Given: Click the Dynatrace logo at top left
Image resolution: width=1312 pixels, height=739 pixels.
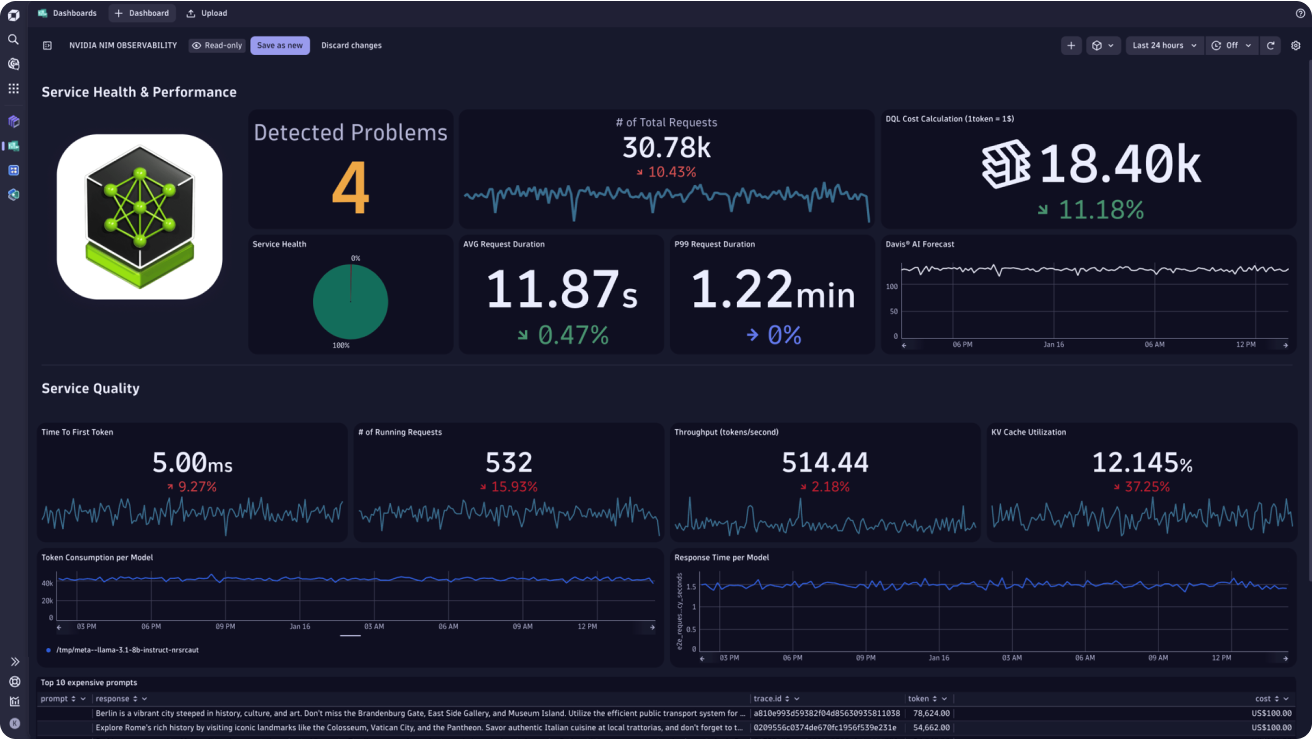Looking at the screenshot, I should coord(13,13).
